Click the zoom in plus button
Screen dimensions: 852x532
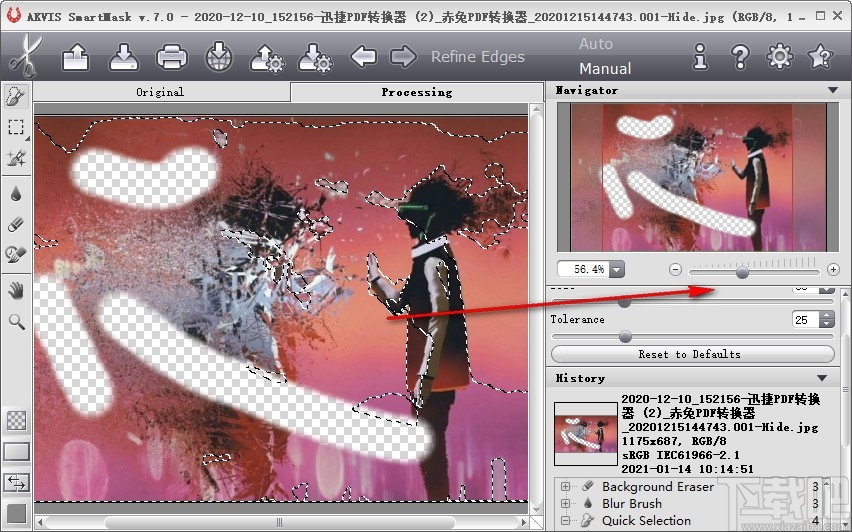coord(833,270)
